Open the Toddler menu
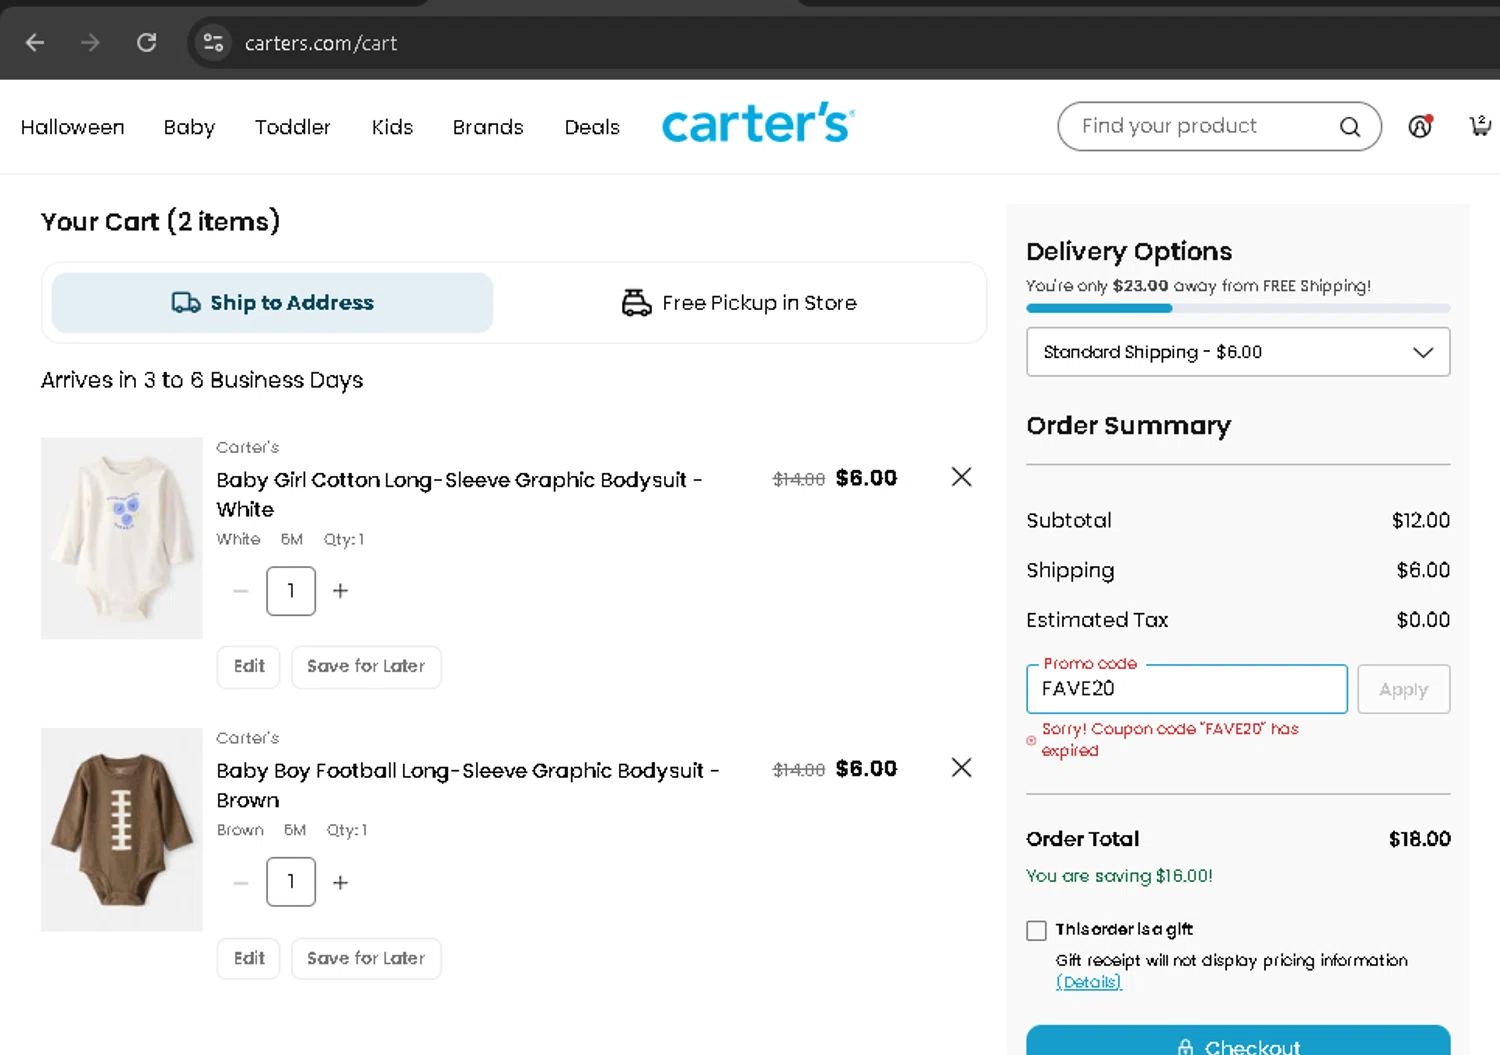The image size is (1500, 1055). 292,127
